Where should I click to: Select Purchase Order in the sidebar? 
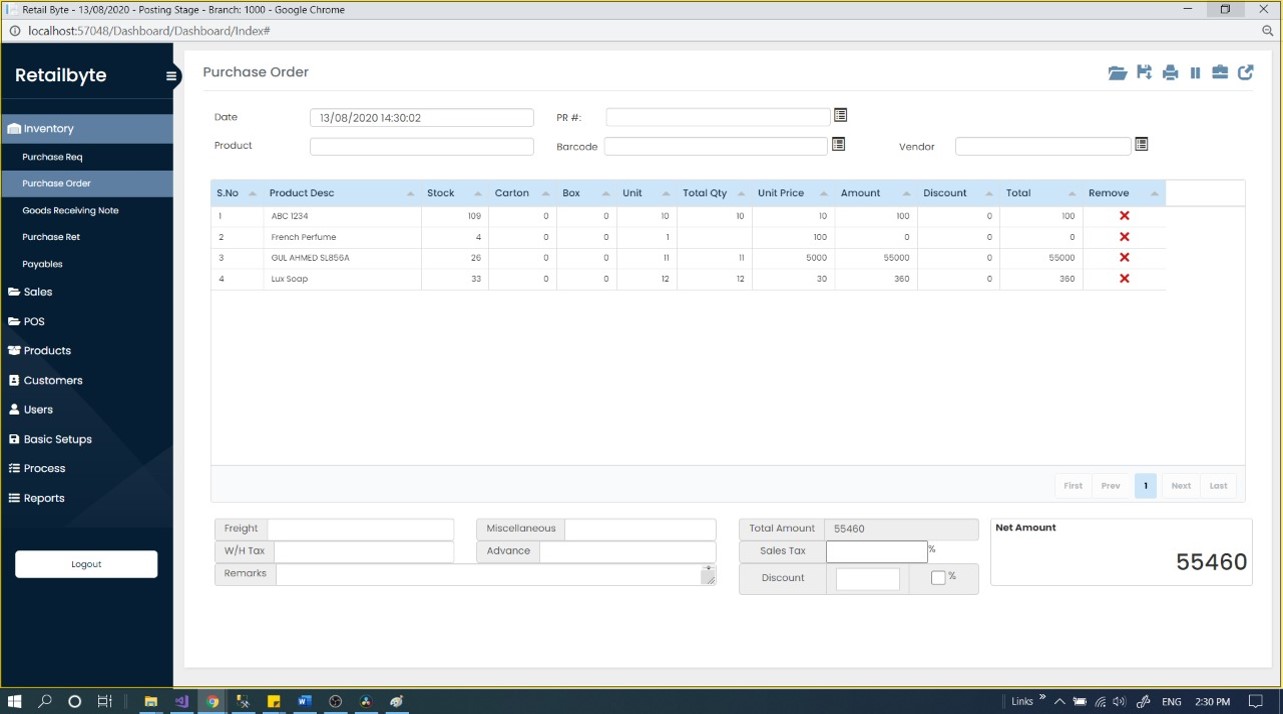click(x=86, y=184)
